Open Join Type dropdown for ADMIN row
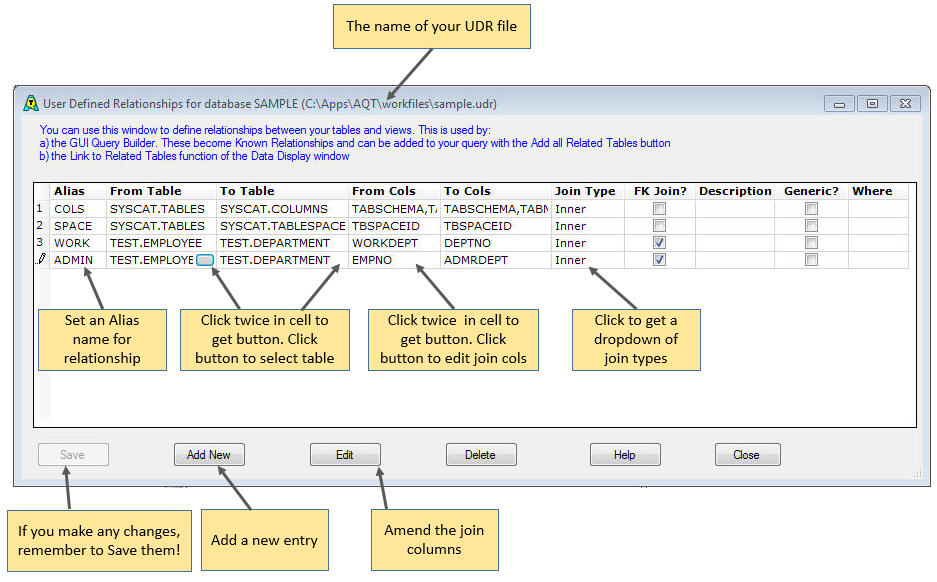This screenshot has height=582, width=937. (x=588, y=260)
